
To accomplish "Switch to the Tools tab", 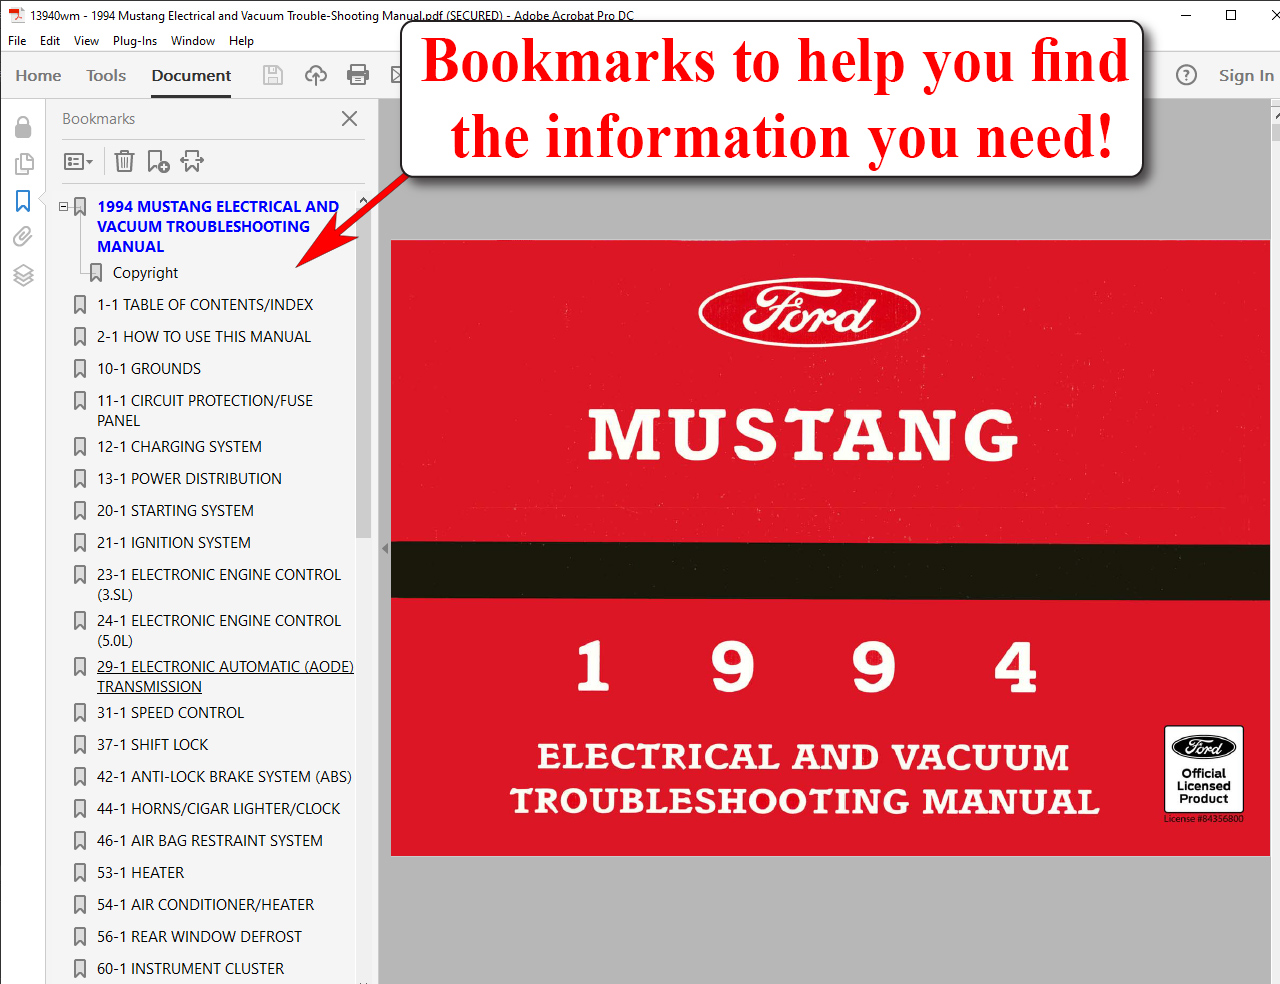I will [106, 75].
